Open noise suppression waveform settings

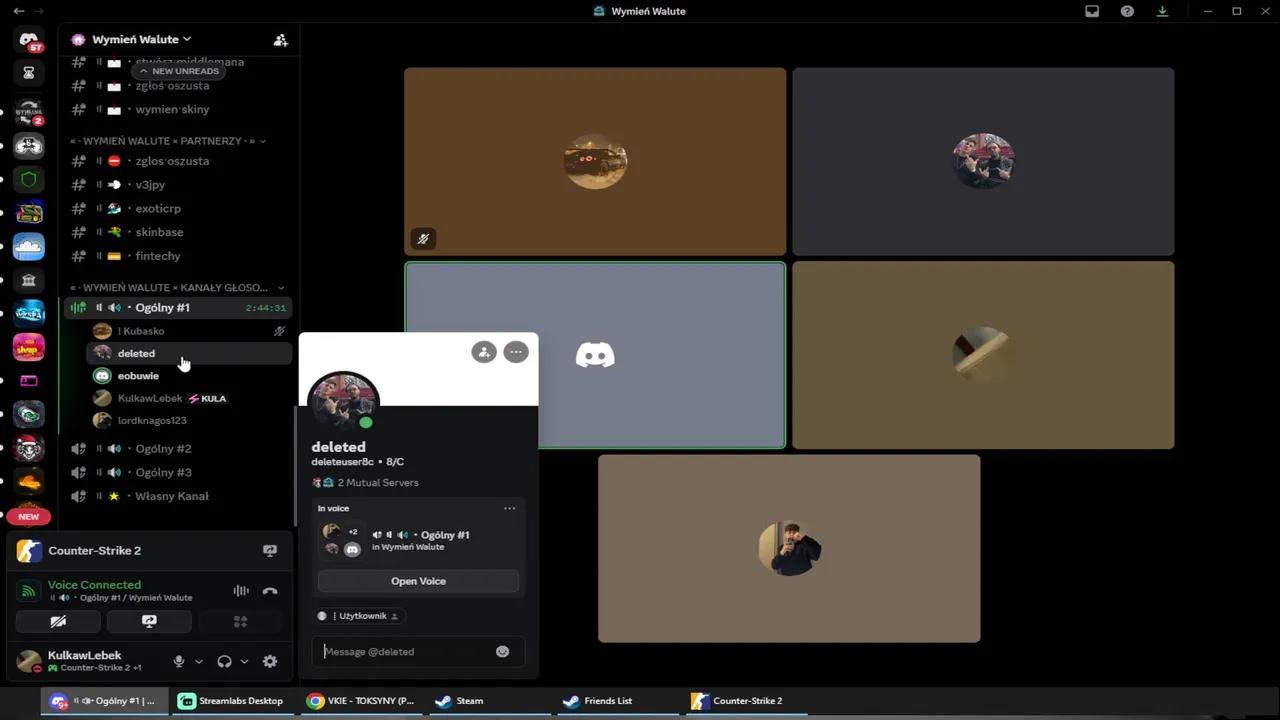[241, 591]
